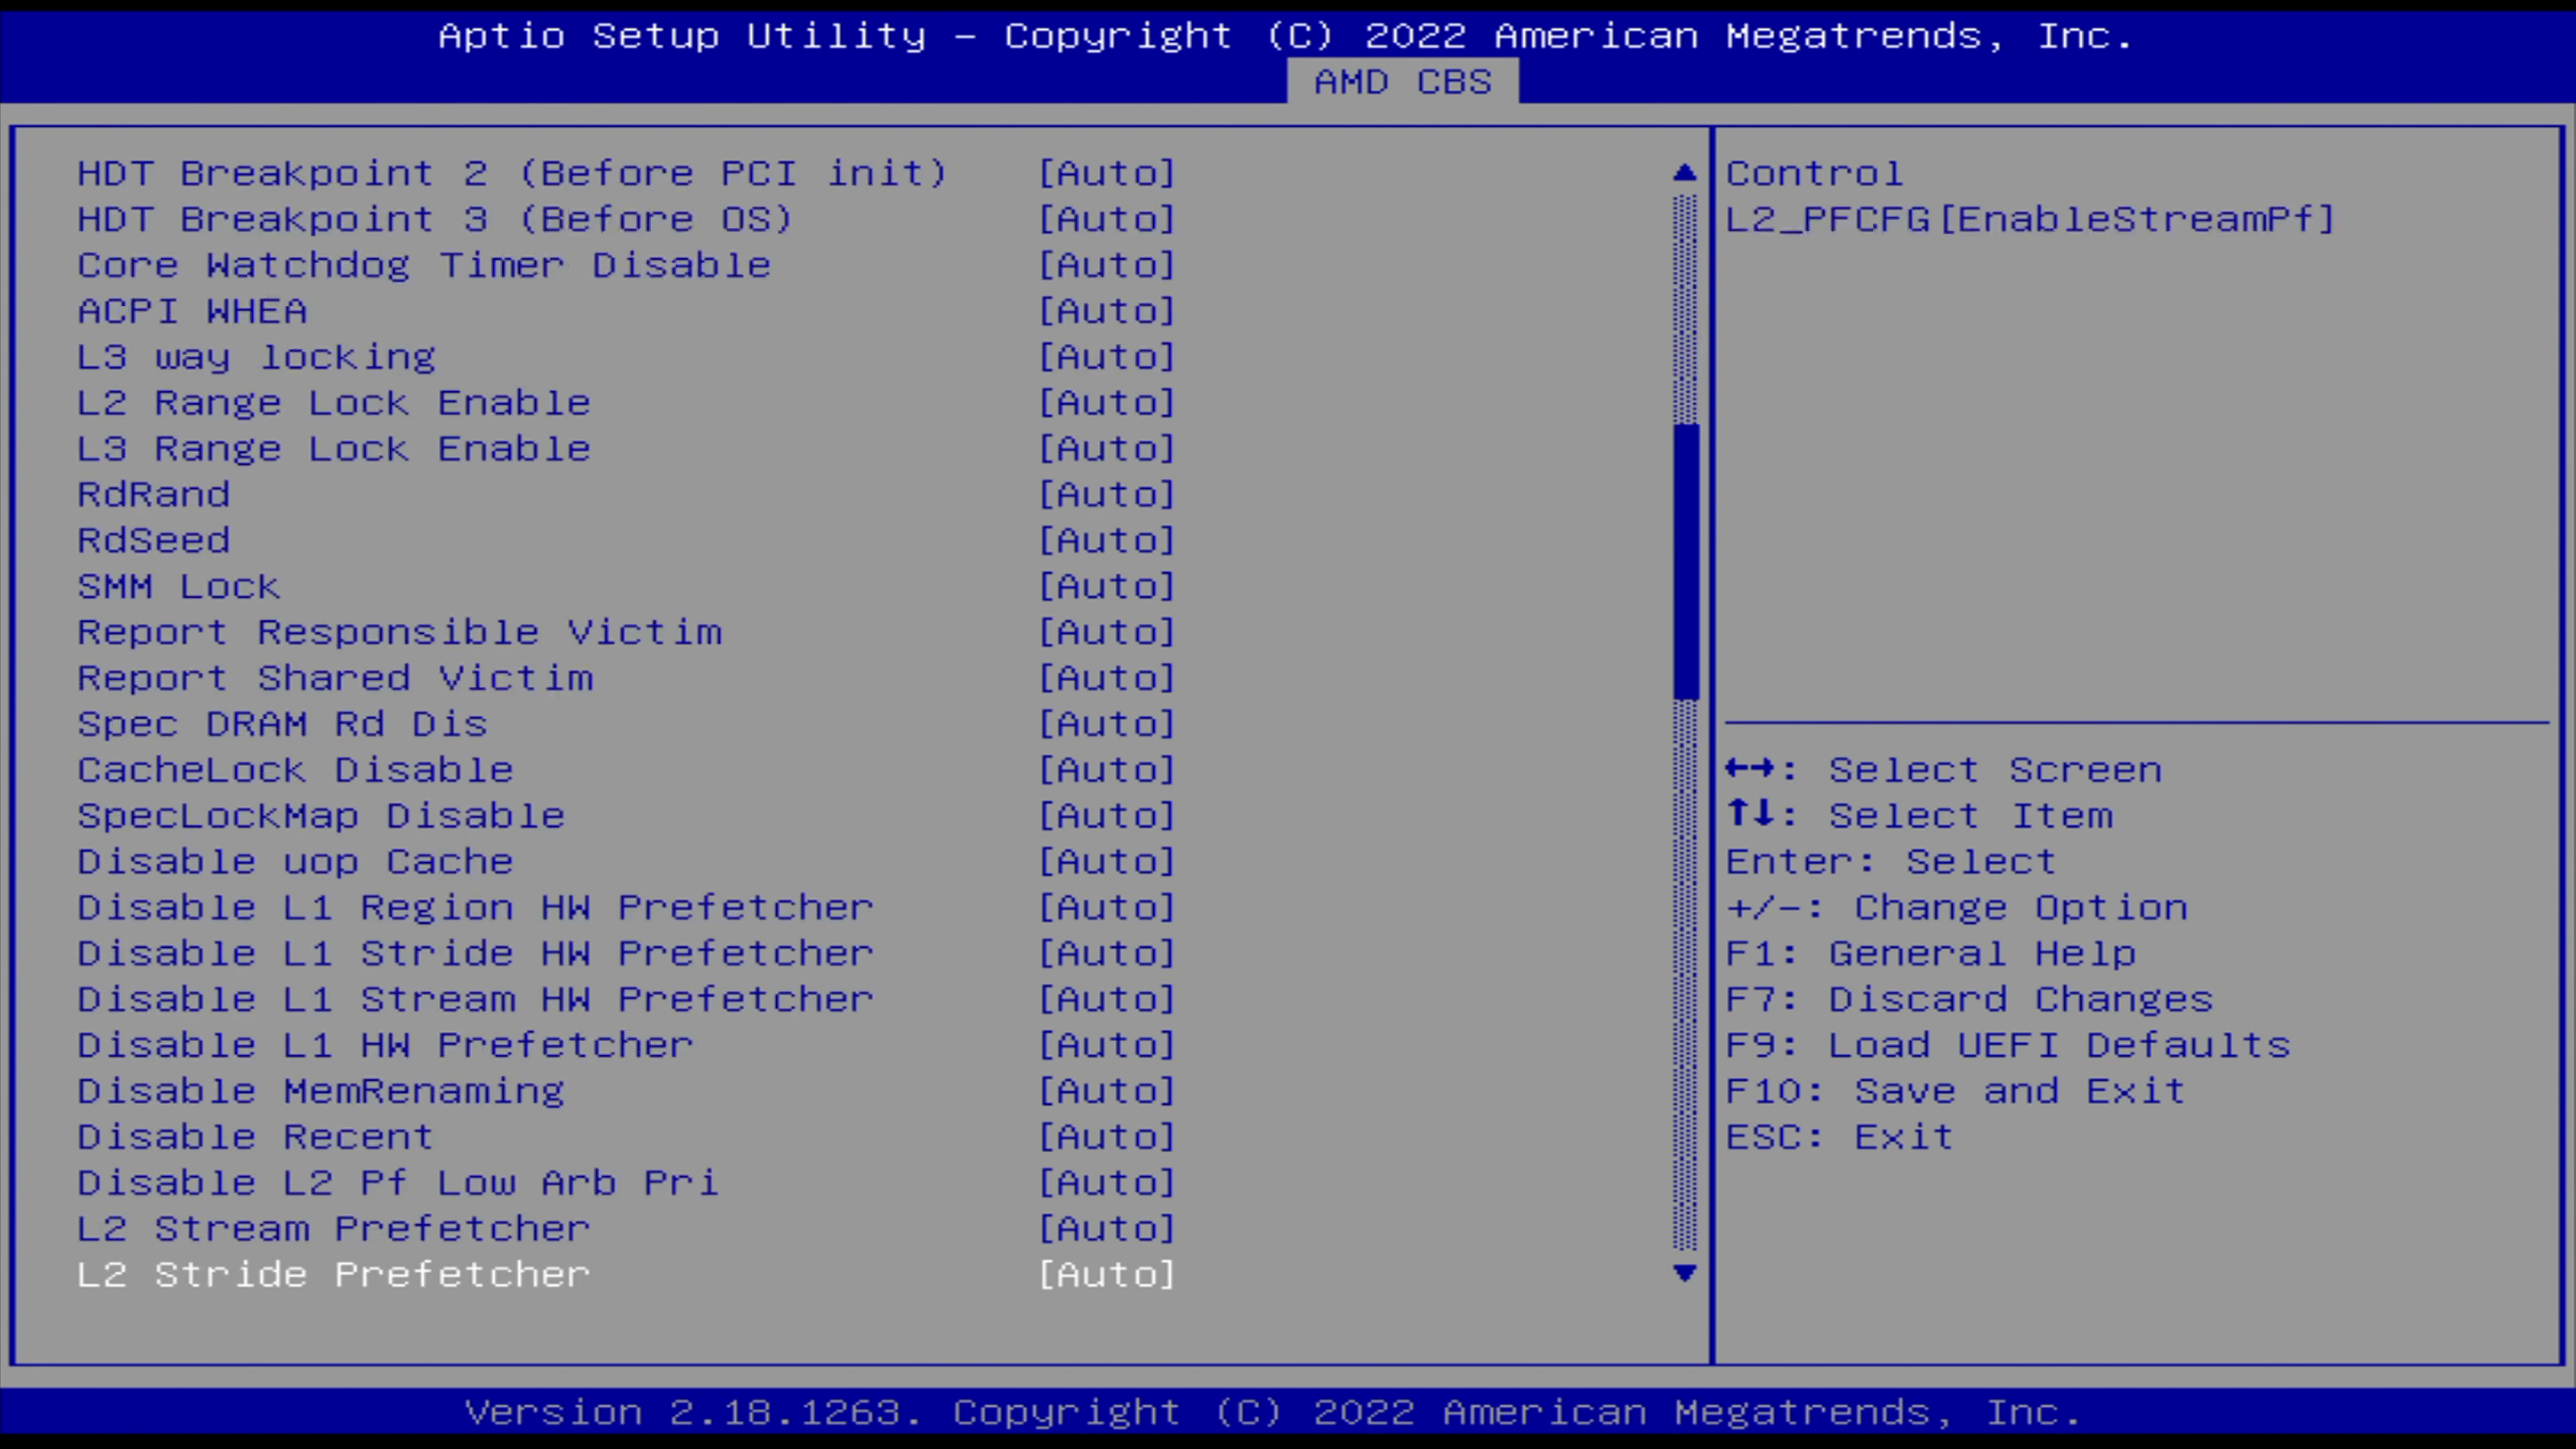Change the CacheLock Disable value
Viewport: 2576px width, 1449px height.
point(1107,770)
